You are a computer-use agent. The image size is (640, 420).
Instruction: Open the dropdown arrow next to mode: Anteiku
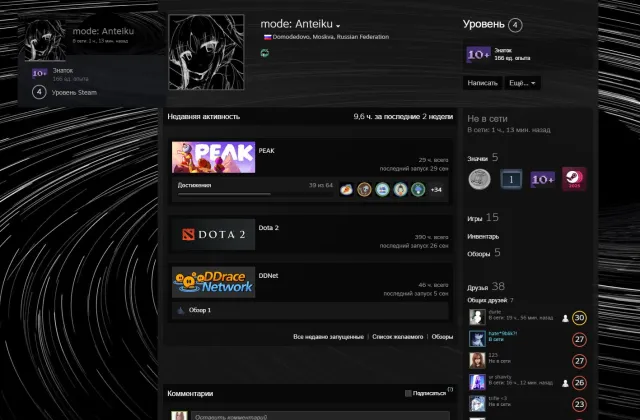click(338, 26)
